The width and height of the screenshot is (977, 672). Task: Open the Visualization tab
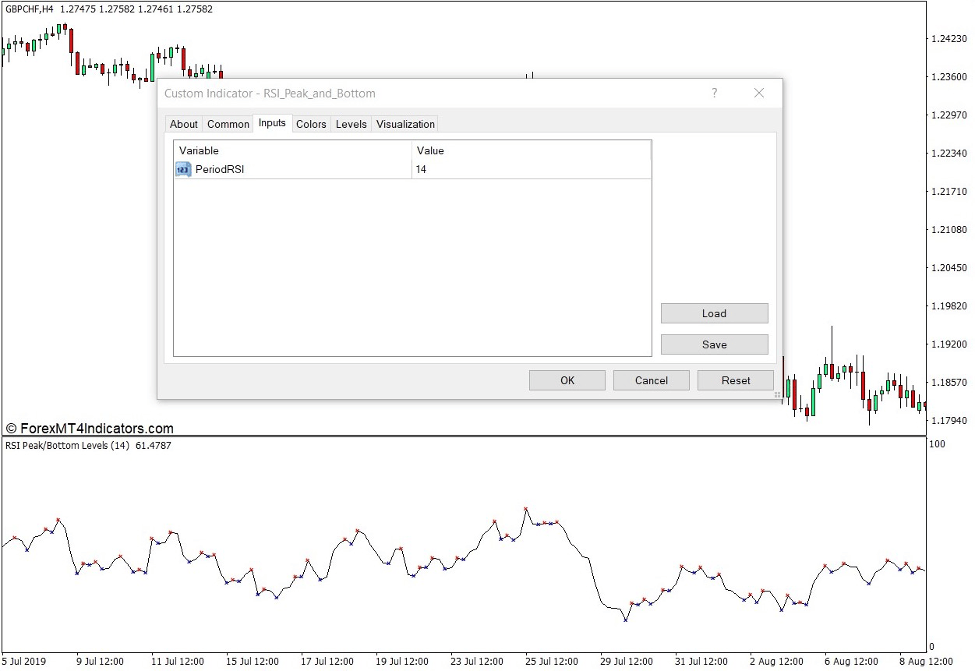405,123
